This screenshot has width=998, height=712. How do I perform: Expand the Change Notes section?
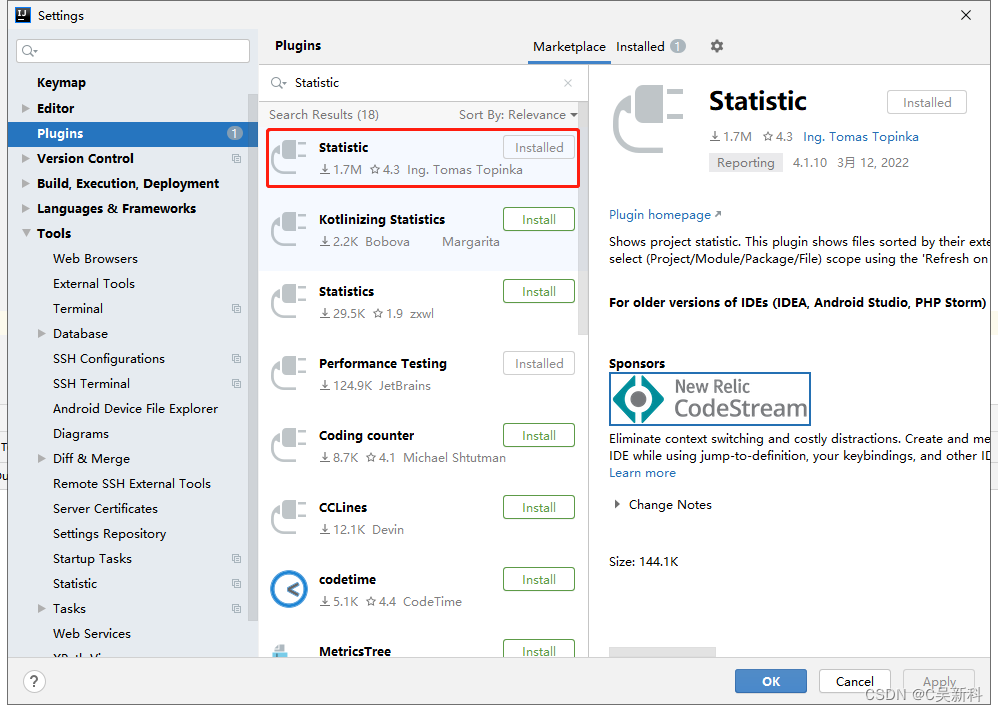pos(617,505)
